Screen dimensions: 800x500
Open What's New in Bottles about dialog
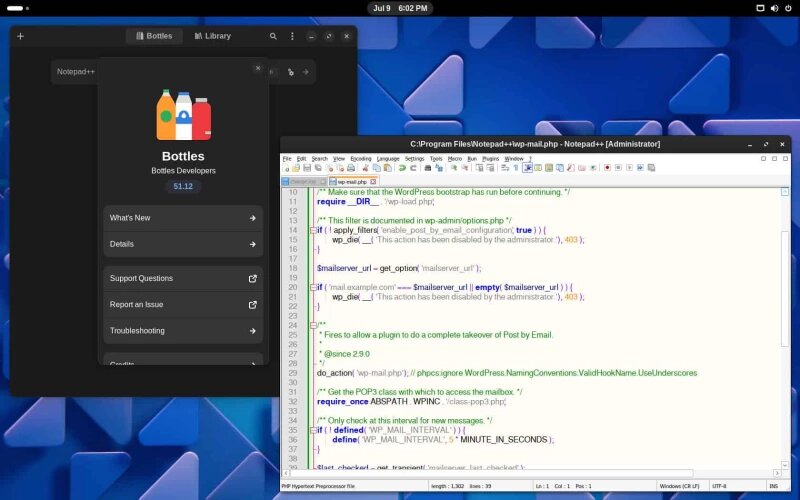183,218
